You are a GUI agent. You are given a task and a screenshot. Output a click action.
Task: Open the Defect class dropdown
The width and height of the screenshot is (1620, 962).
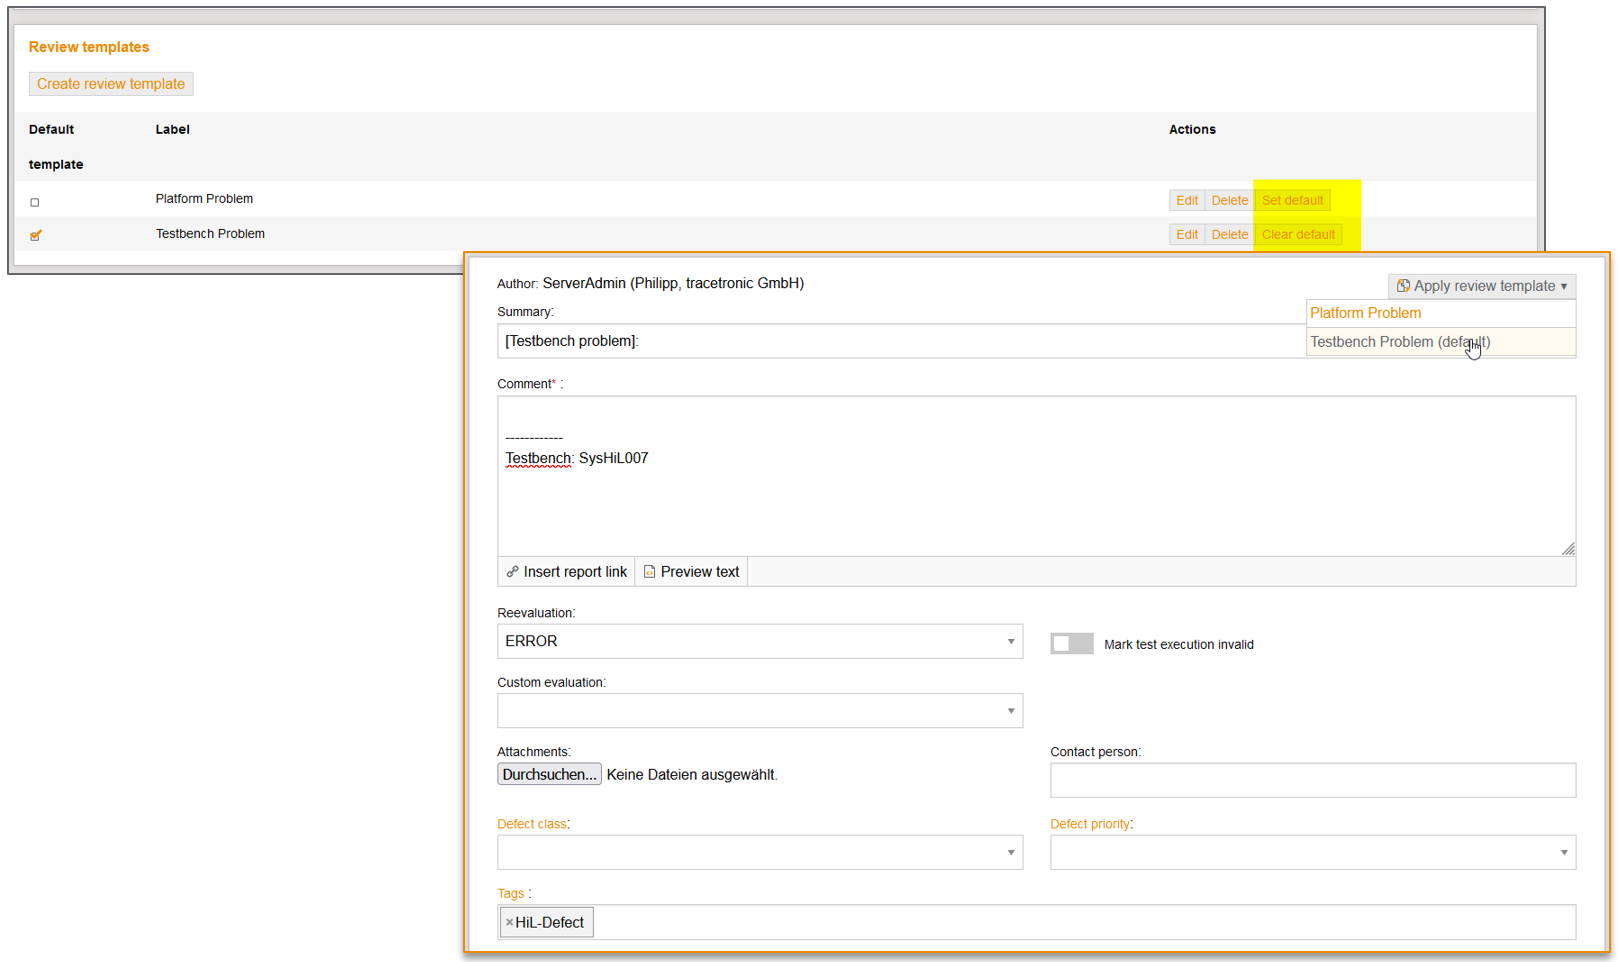759,853
